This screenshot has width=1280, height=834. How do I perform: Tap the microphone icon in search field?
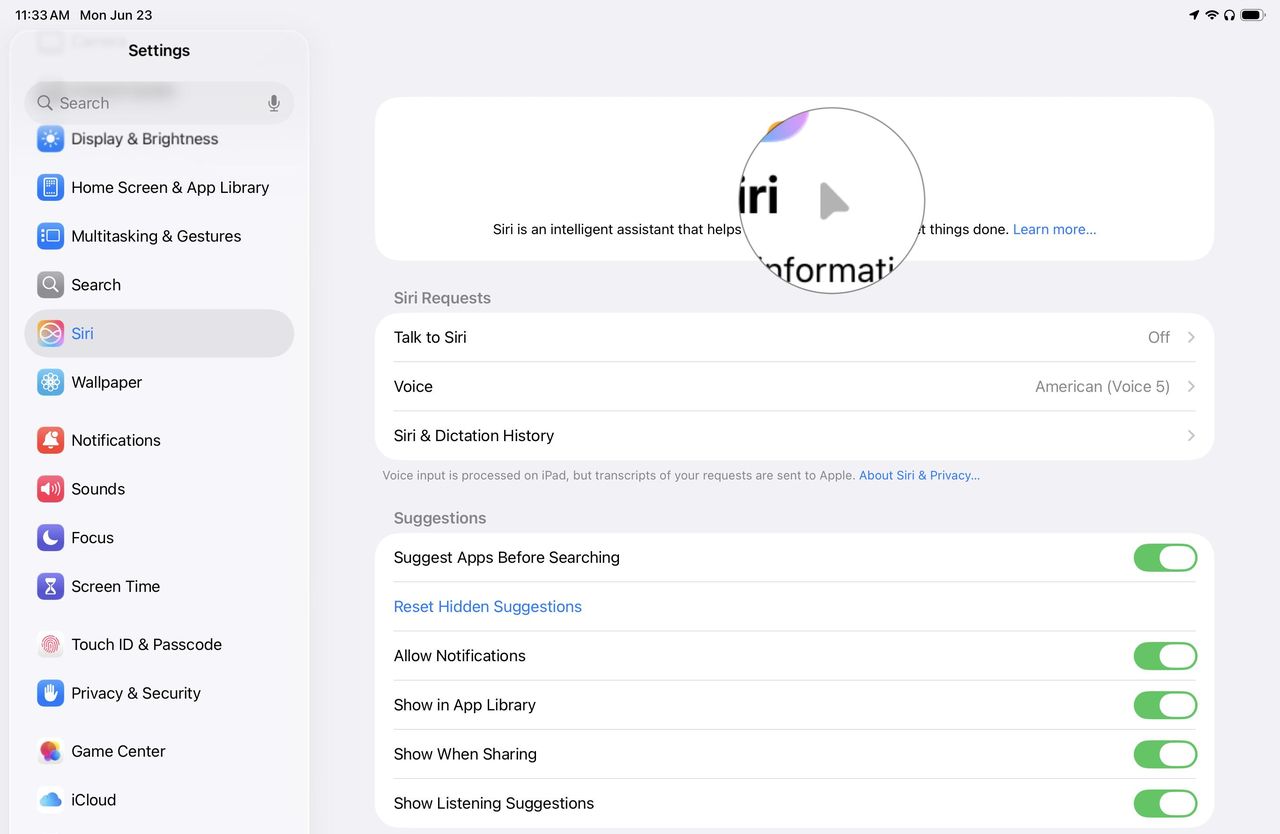coord(274,103)
